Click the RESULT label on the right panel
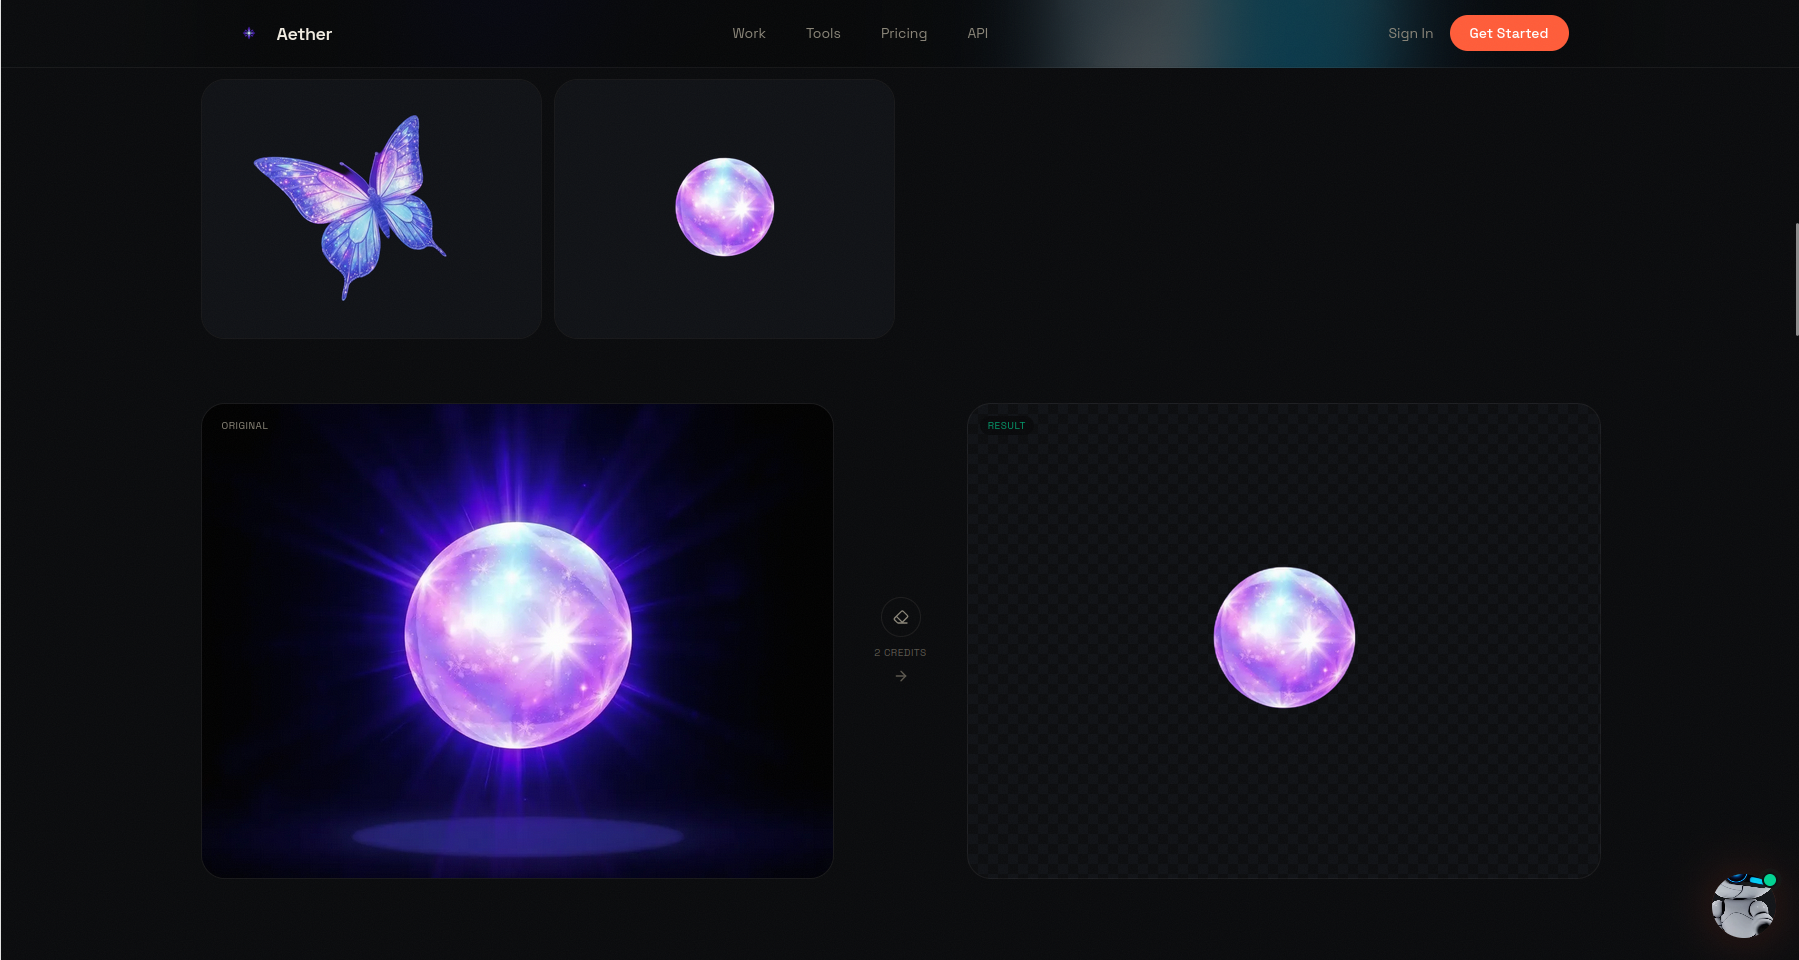The width and height of the screenshot is (1799, 960). [x=1005, y=425]
